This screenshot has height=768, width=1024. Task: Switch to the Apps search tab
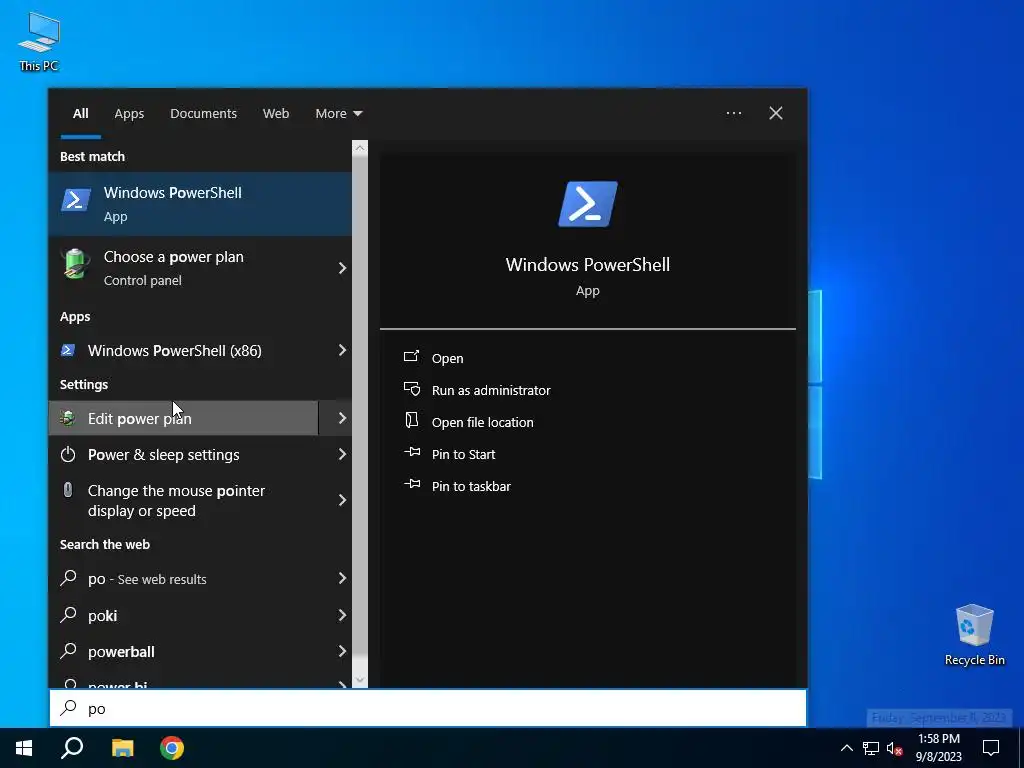(x=129, y=114)
